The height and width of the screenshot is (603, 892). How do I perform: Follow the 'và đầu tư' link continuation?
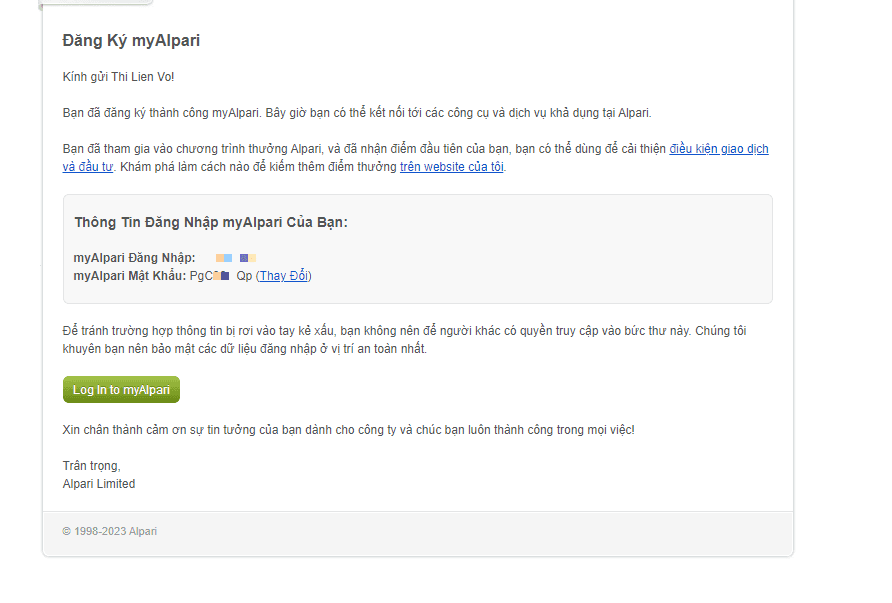[88, 167]
